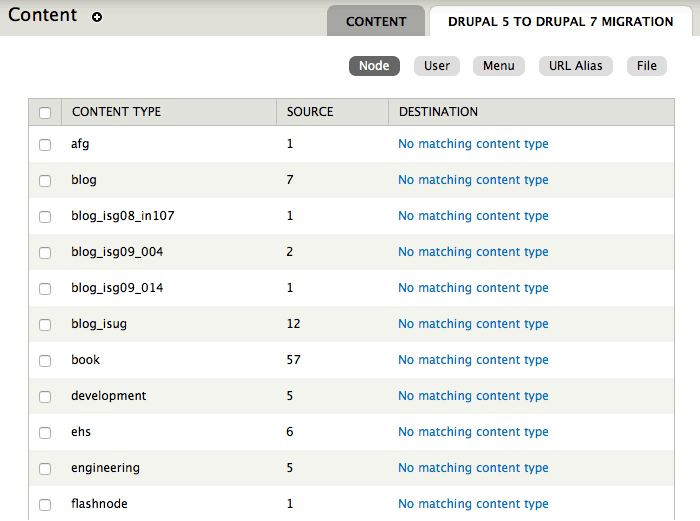Viewport: 700px width, 521px height.
Task: Open the Menu sub-tab
Action: pos(499,66)
